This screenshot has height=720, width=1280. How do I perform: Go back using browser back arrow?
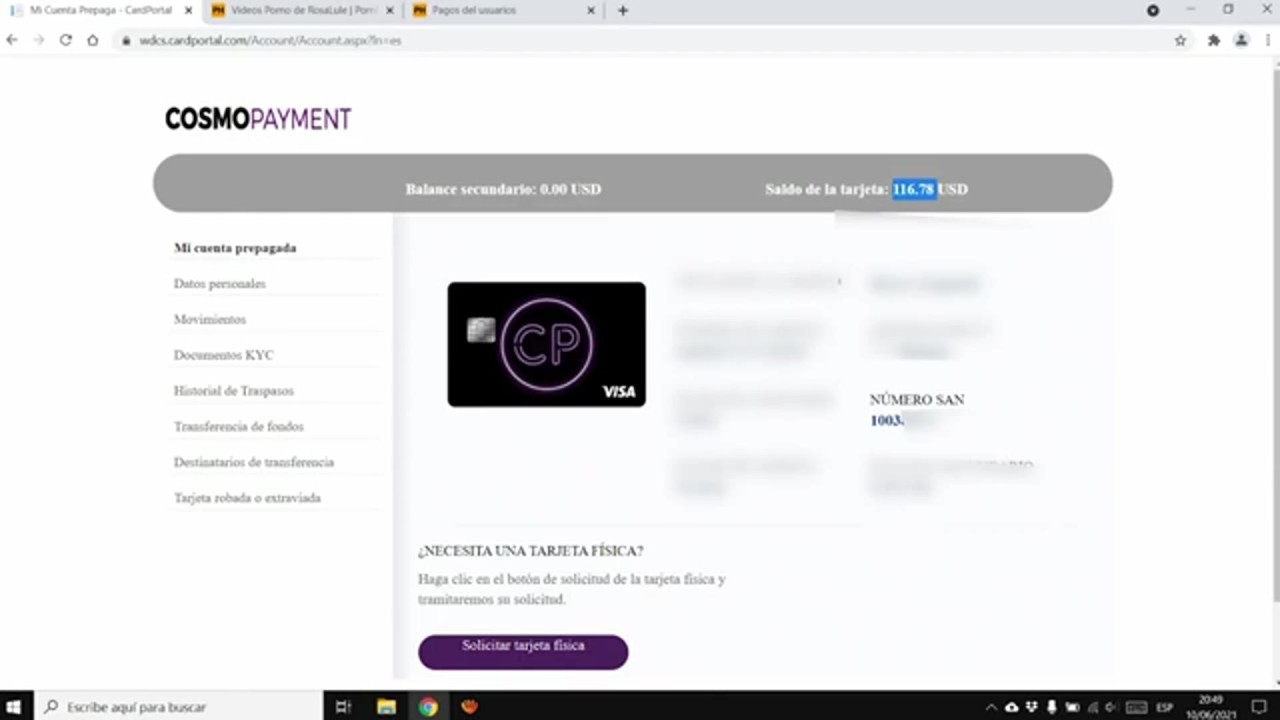coord(12,40)
